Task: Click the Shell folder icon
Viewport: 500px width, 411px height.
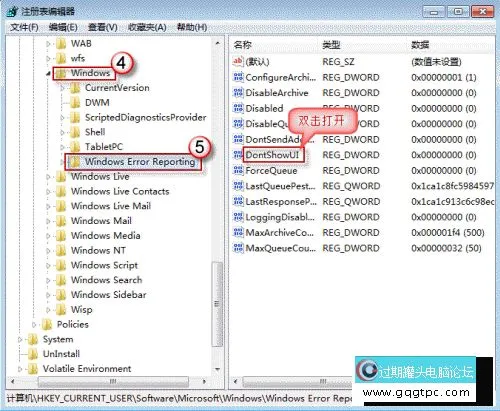Action: 75,132
